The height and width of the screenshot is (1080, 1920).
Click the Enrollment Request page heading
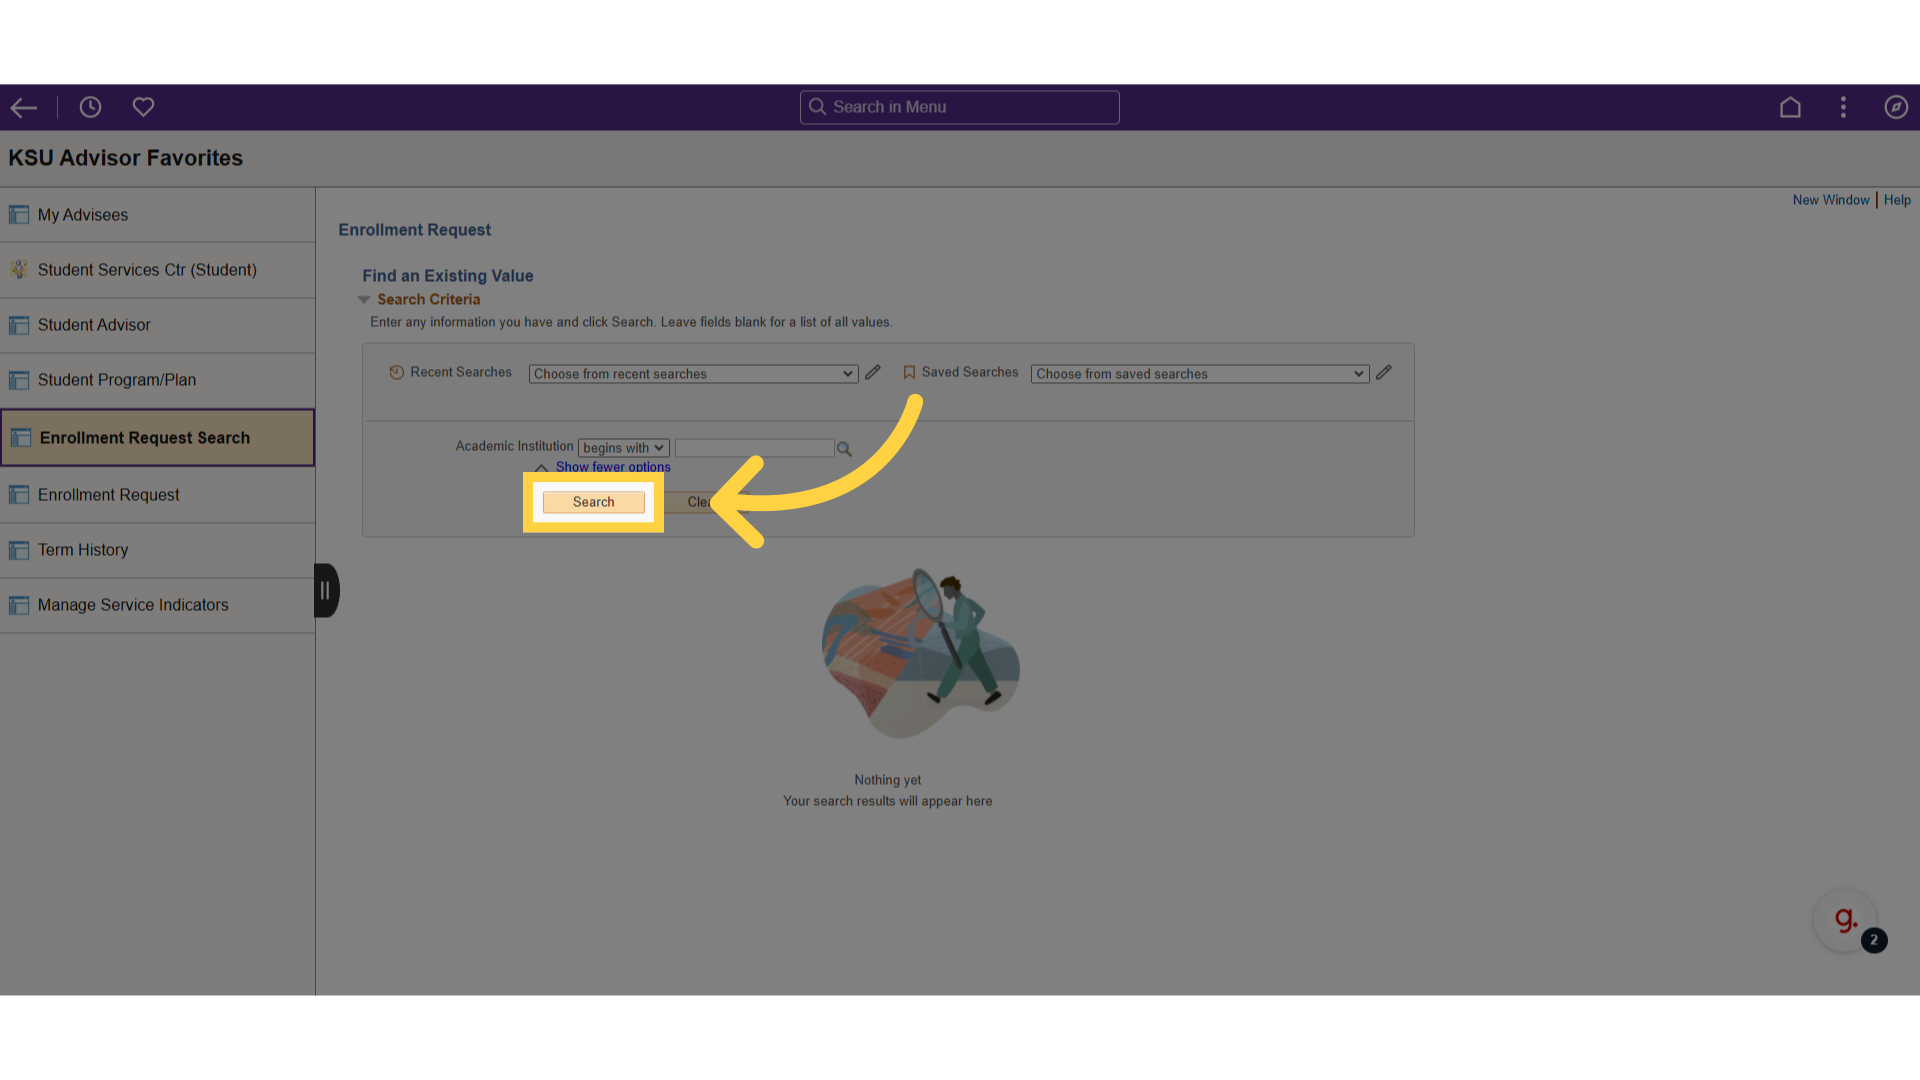coord(415,230)
